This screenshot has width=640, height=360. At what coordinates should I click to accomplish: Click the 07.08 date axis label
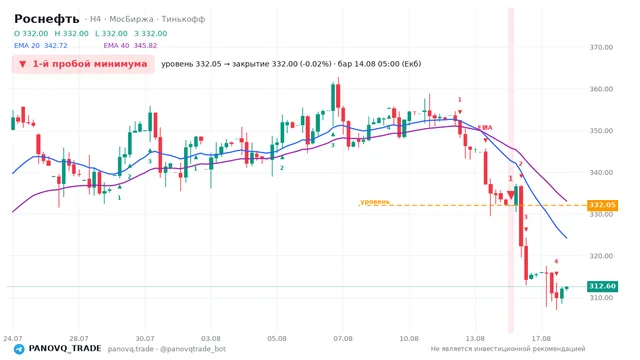(x=343, y=338)
